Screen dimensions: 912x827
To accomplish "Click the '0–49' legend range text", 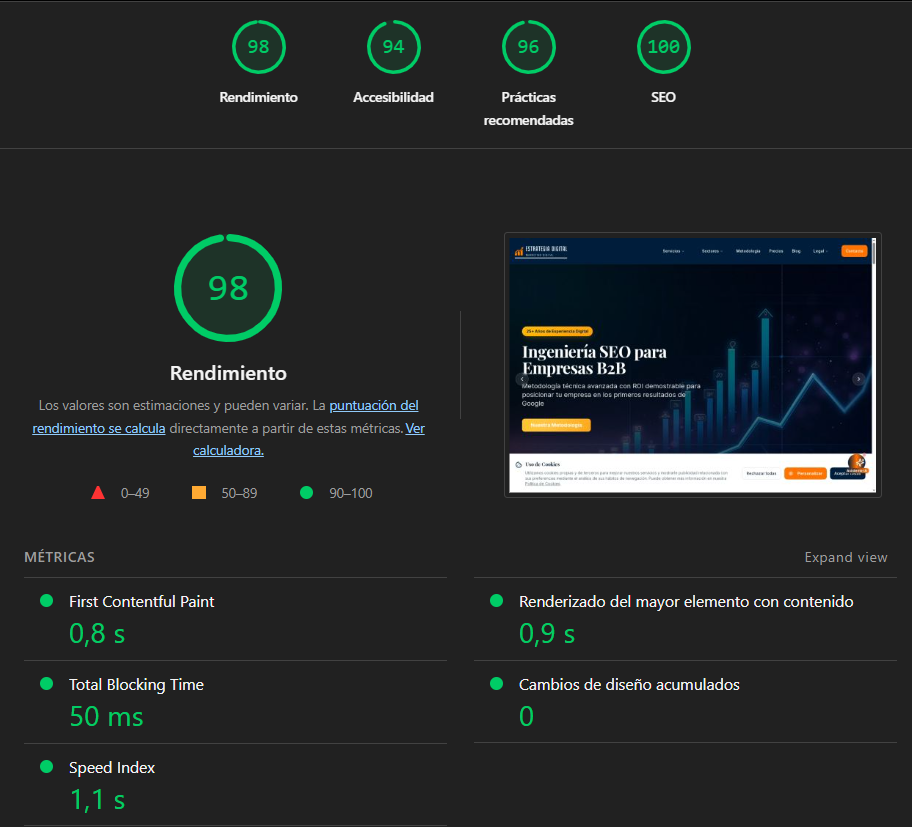I will [x=135, y=493].
